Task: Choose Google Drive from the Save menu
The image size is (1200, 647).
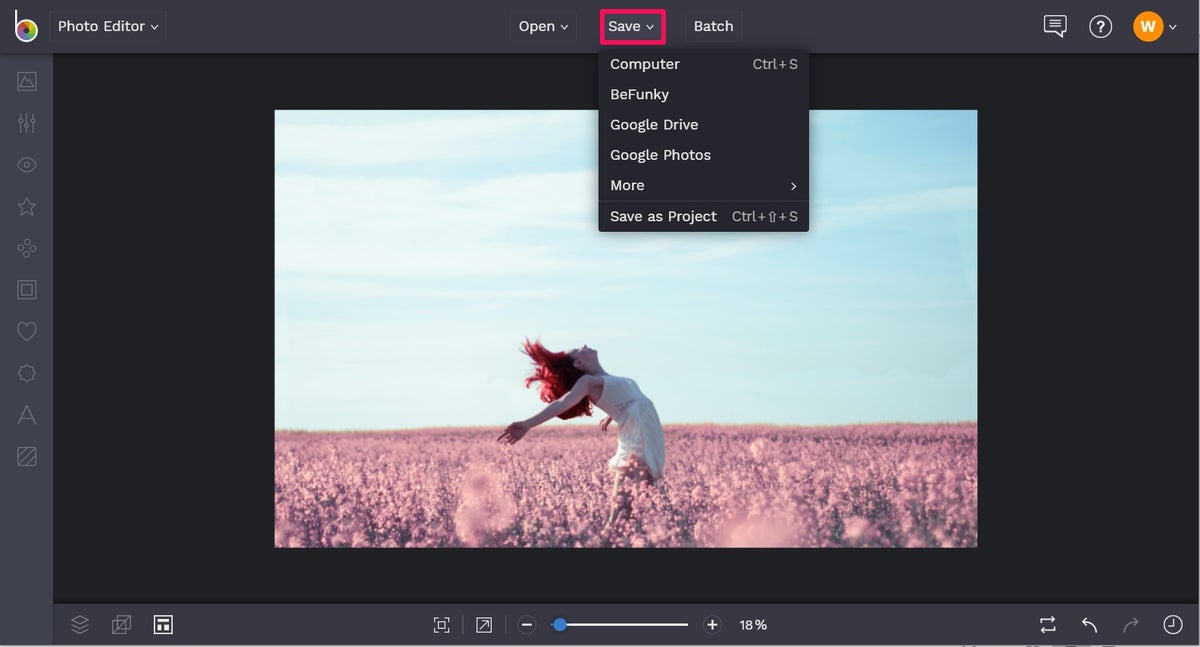Action: point(654,124)
